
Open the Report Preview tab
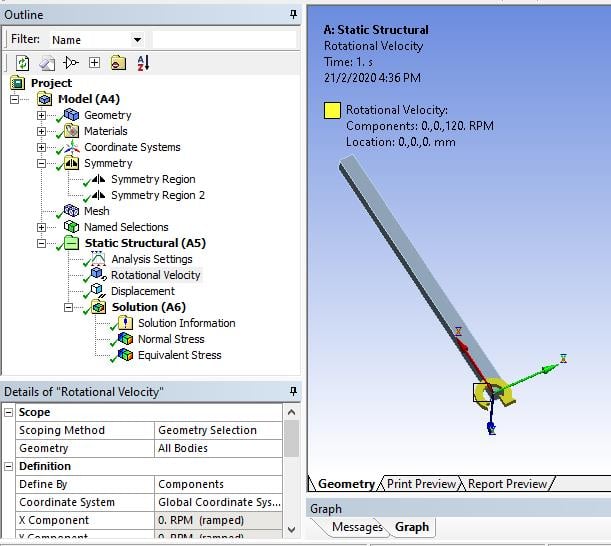[507, 484]
